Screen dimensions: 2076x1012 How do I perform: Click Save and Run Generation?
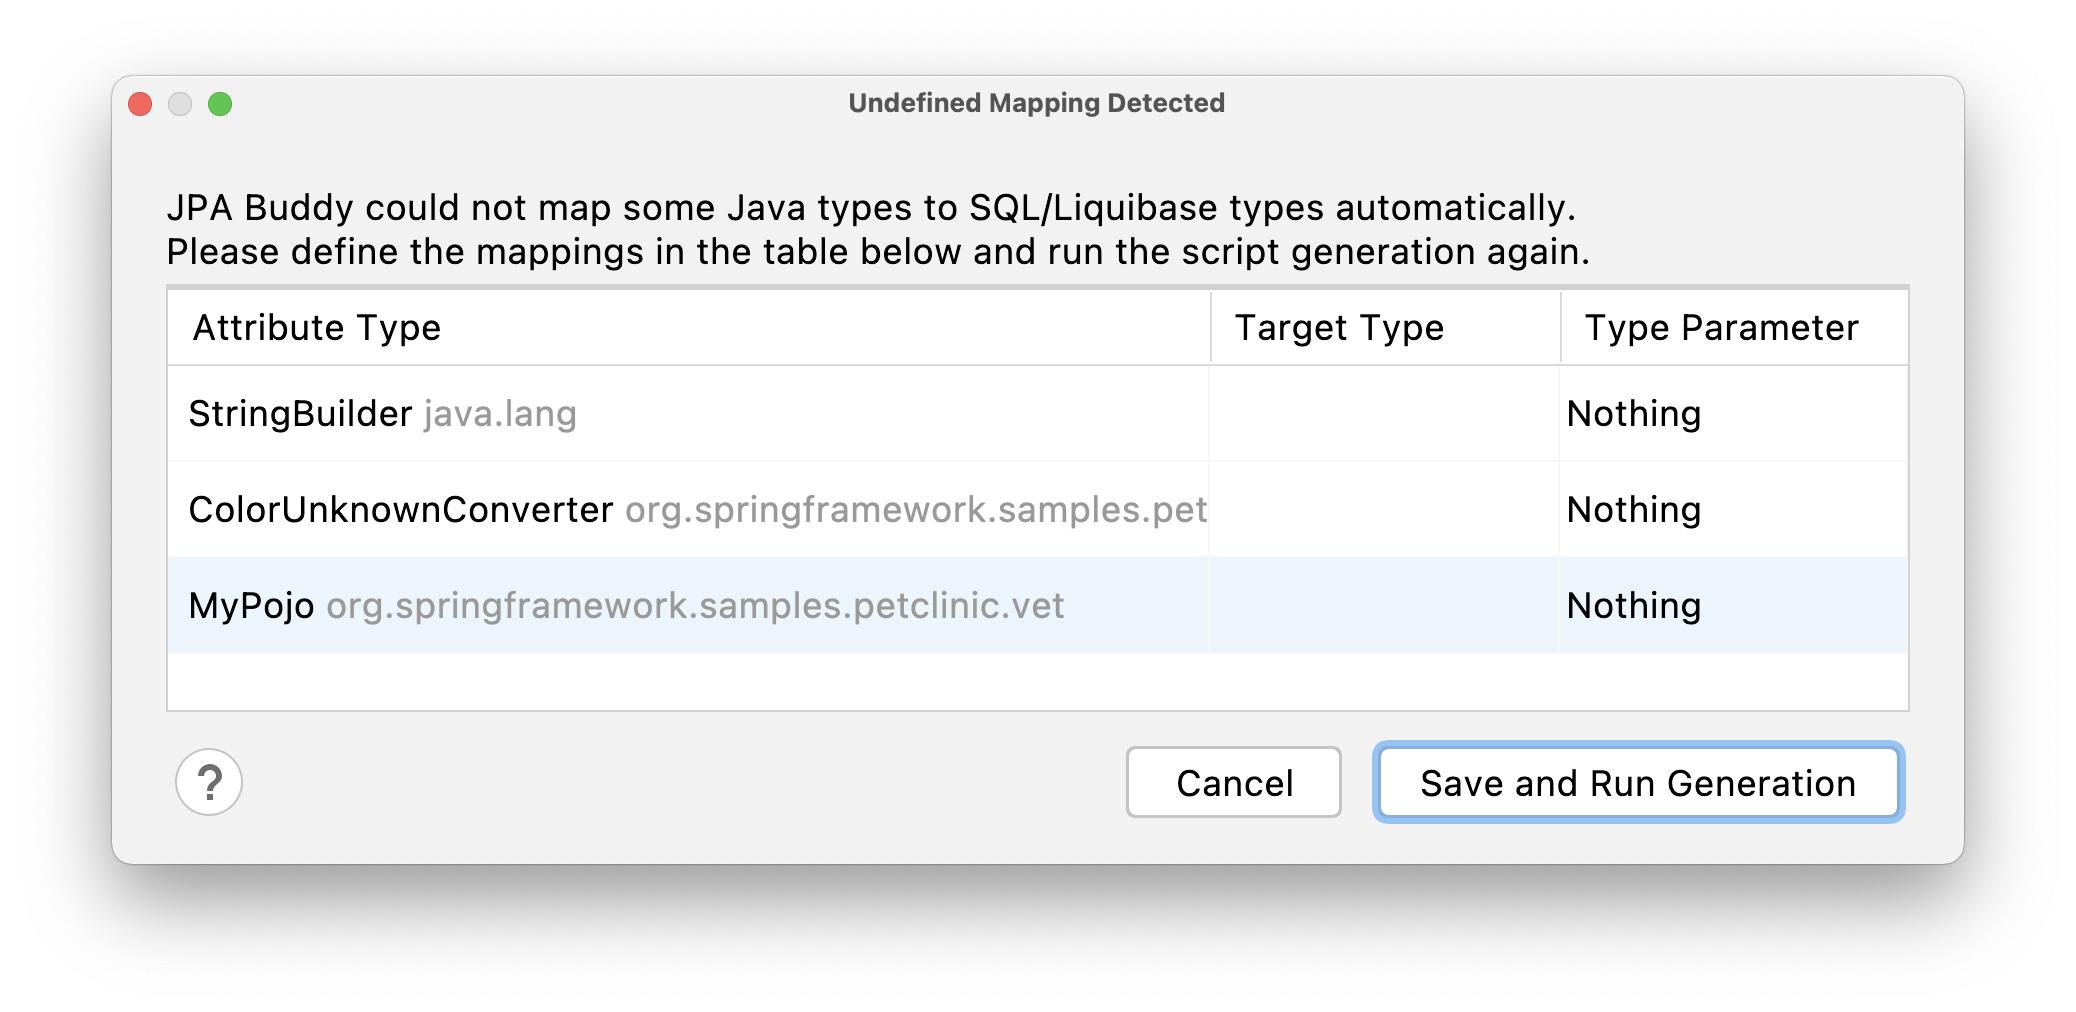[1637, 783]
